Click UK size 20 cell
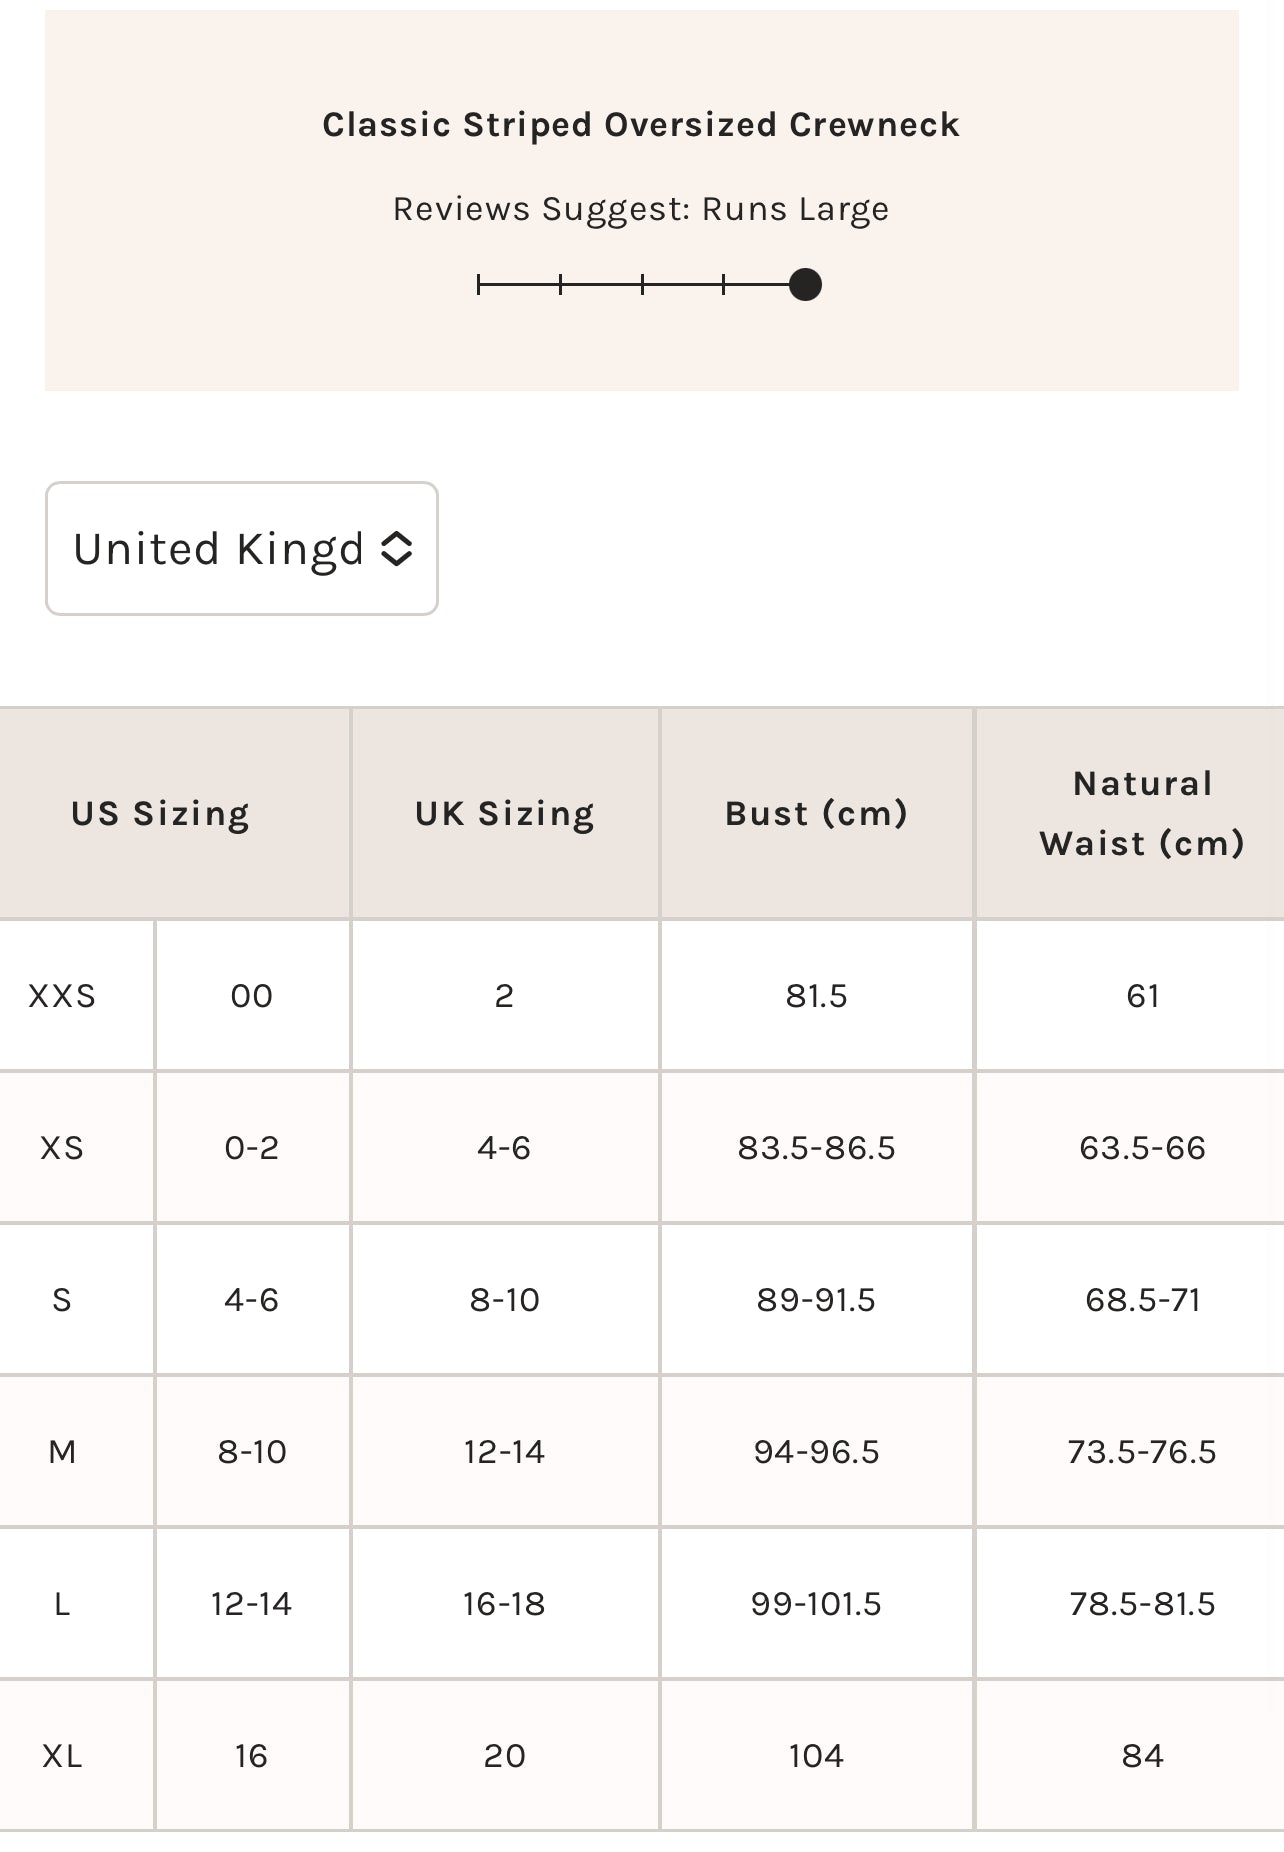The height and width of the screenshot is (1852, 1284). [x=504, y=1756]
